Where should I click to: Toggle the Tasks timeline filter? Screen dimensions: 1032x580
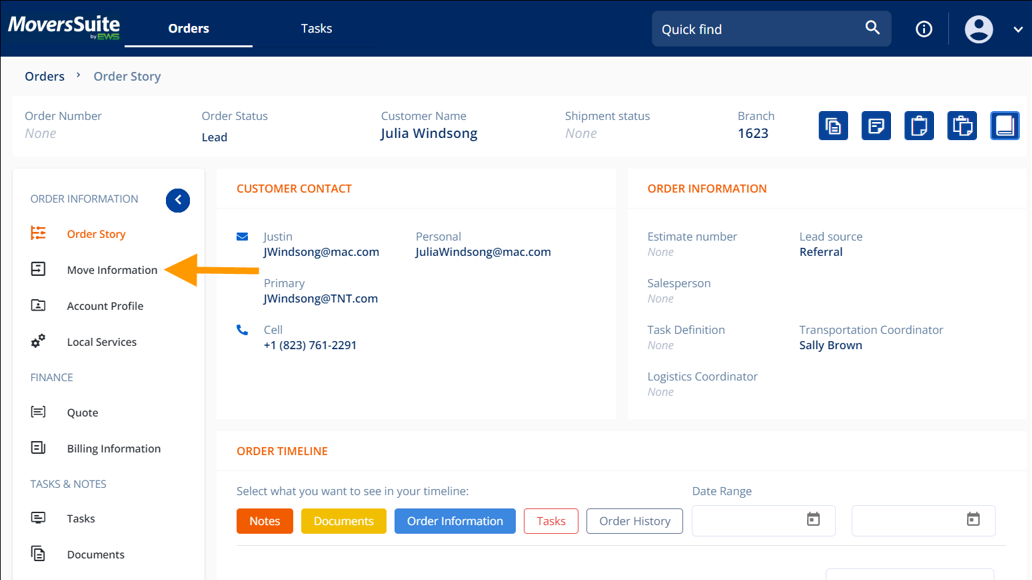coord(551,521)
